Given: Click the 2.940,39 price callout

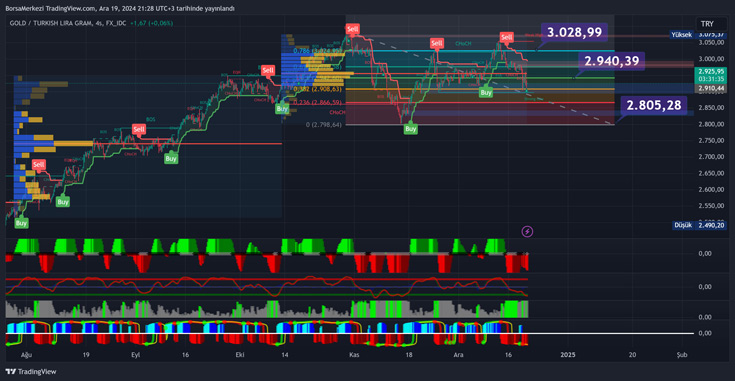Looking at the screenshot, I should tap(612, 61).
